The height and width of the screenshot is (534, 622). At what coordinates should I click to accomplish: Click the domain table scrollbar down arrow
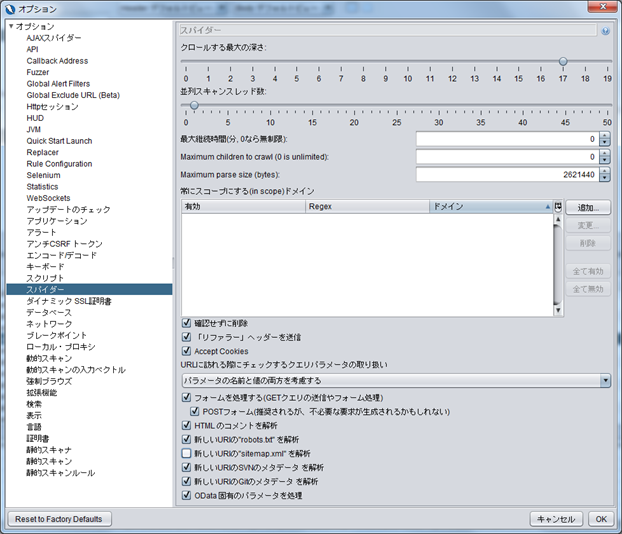tap(558, 310)
